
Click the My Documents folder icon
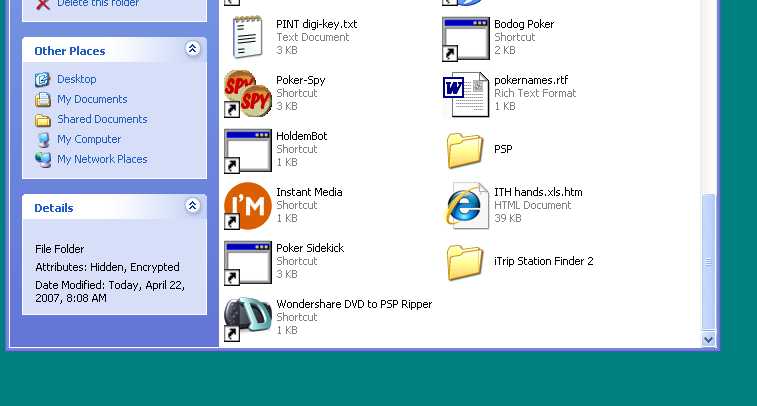coord(42,99)
